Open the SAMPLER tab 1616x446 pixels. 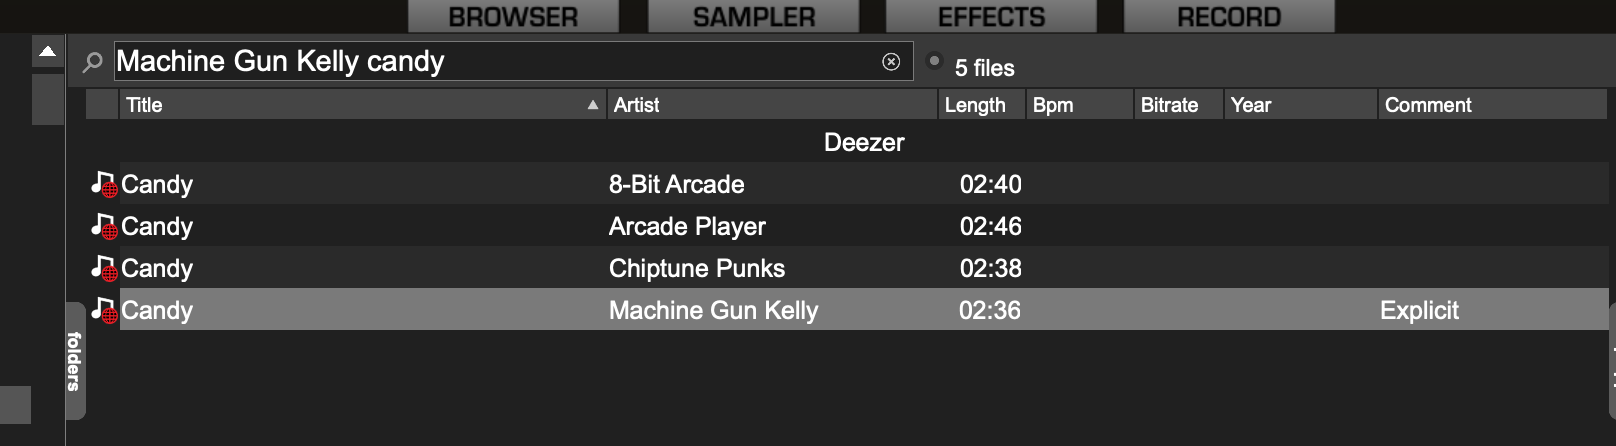(x=753, y=17)
